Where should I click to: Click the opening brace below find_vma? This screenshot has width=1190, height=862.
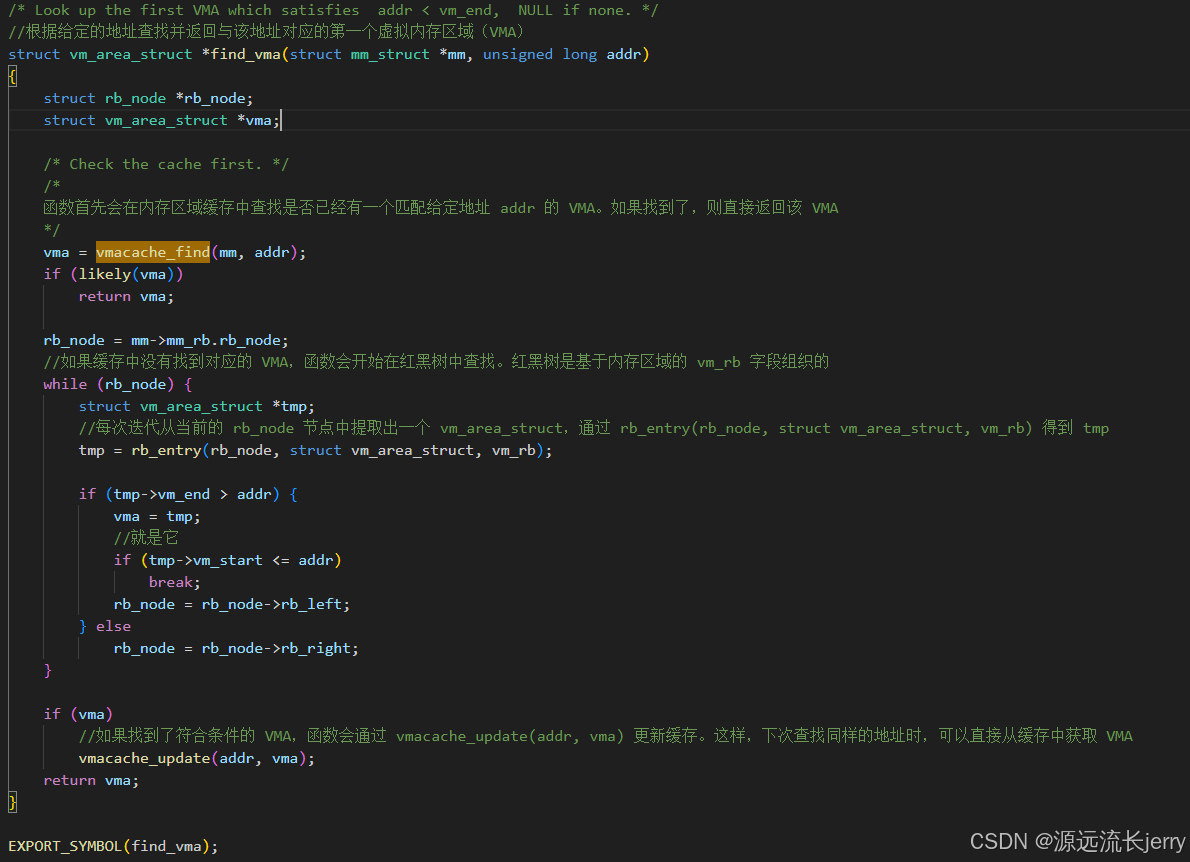click(x=12, y=75)
